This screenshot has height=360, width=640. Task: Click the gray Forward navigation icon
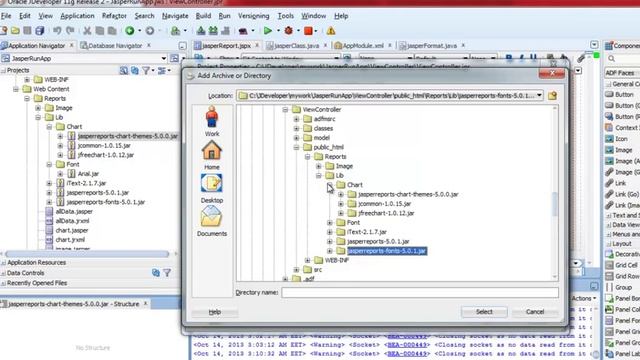click(150, 31)
